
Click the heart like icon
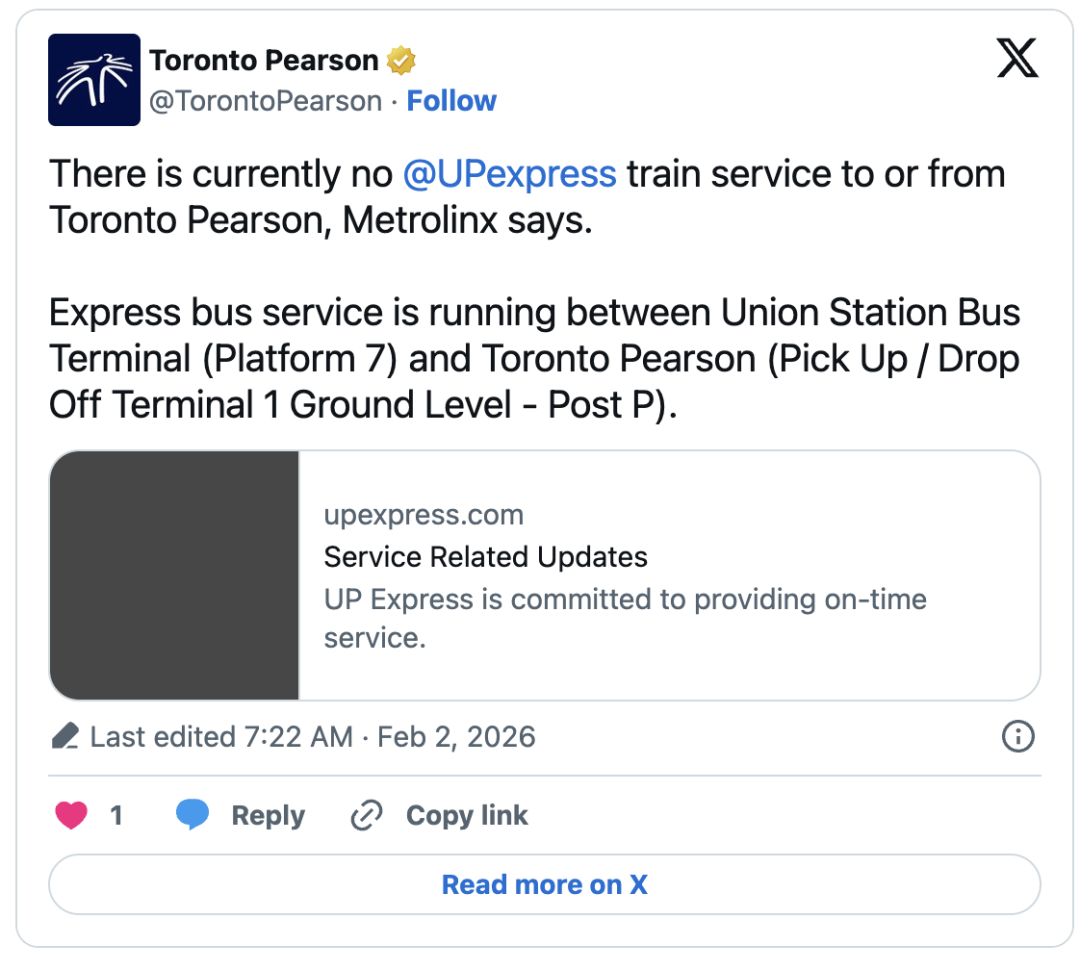point(71,816)
